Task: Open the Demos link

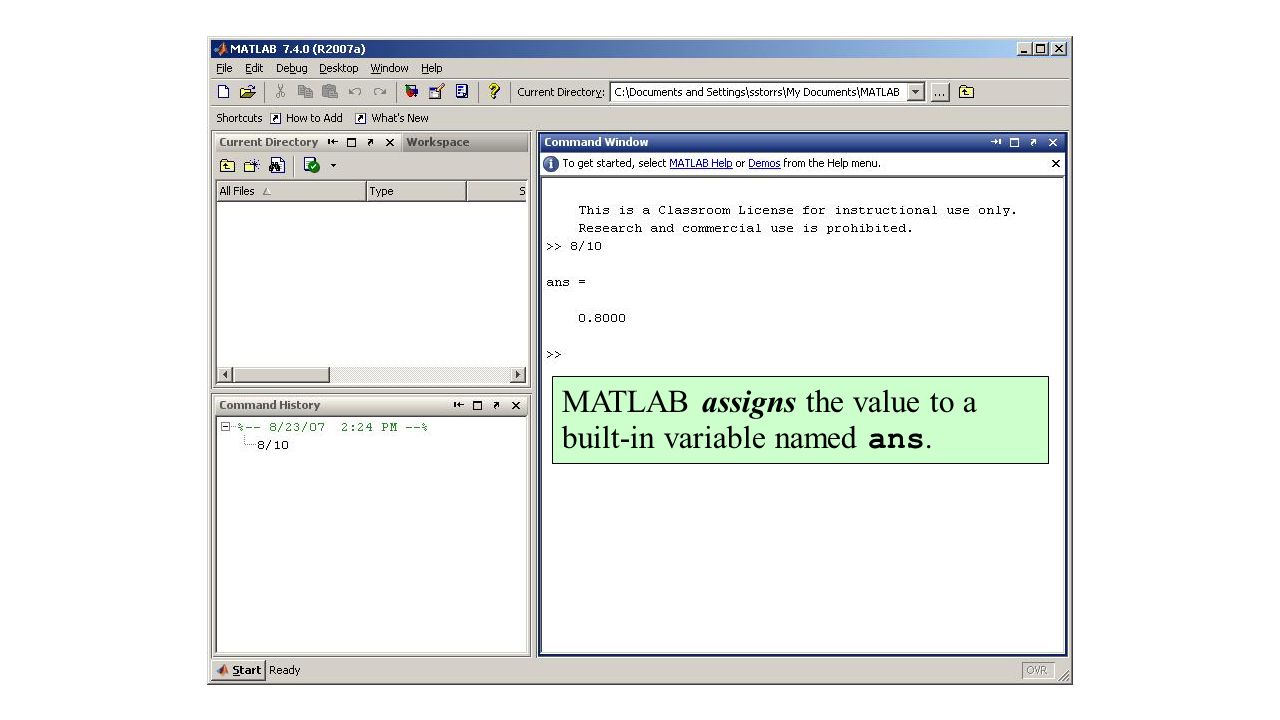Action: click(764, 163)
